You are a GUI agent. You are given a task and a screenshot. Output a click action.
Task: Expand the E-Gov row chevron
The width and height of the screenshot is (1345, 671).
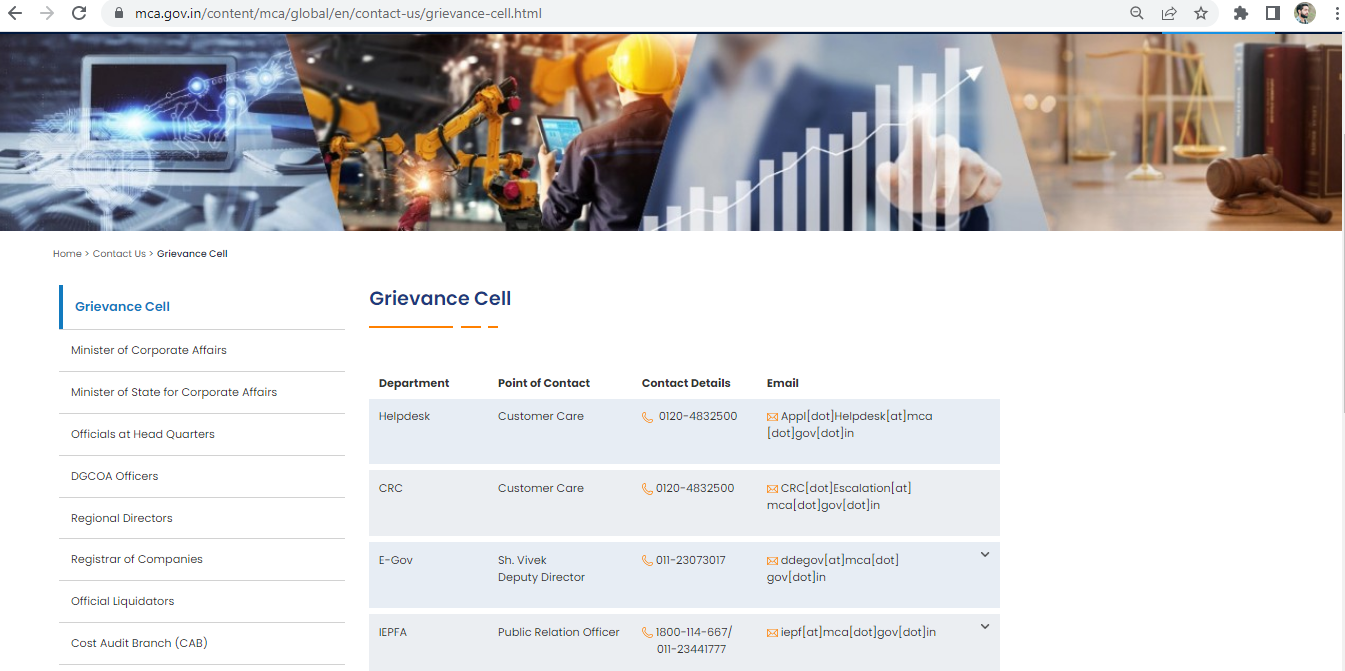click(985, 554)
